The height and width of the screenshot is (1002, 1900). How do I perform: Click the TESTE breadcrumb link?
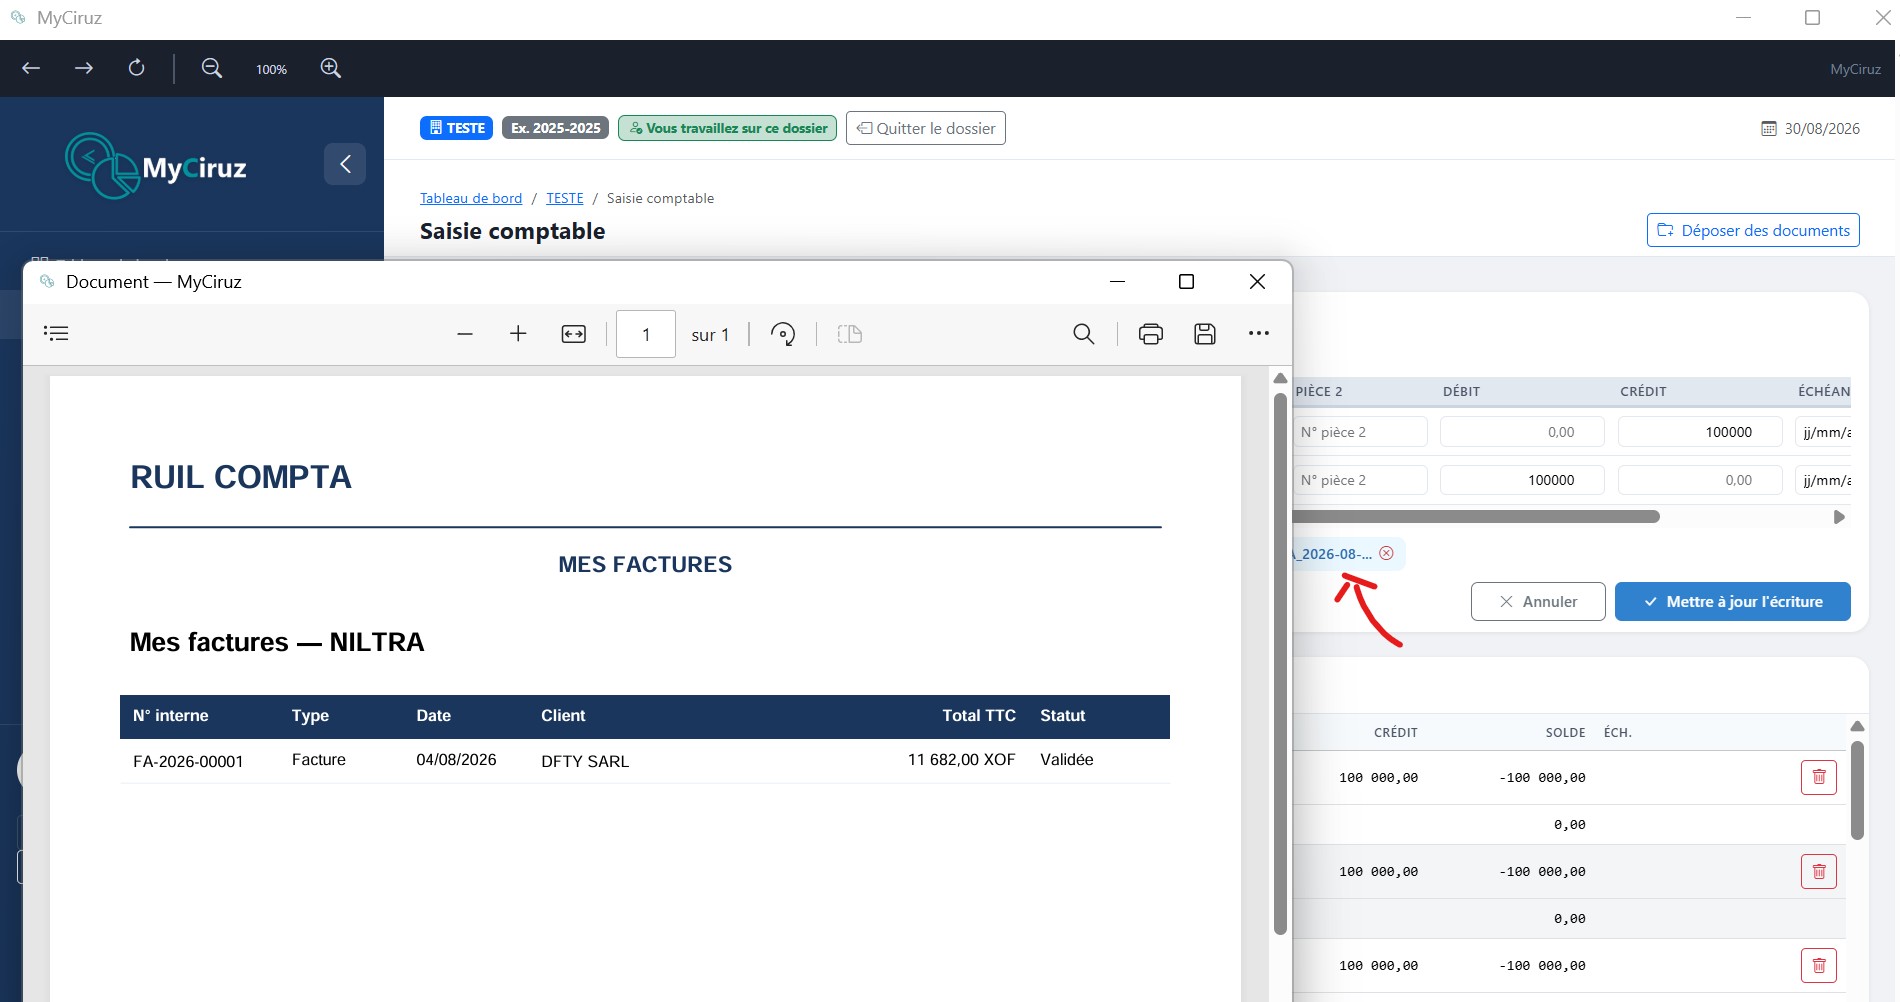(x=565, y=198)
